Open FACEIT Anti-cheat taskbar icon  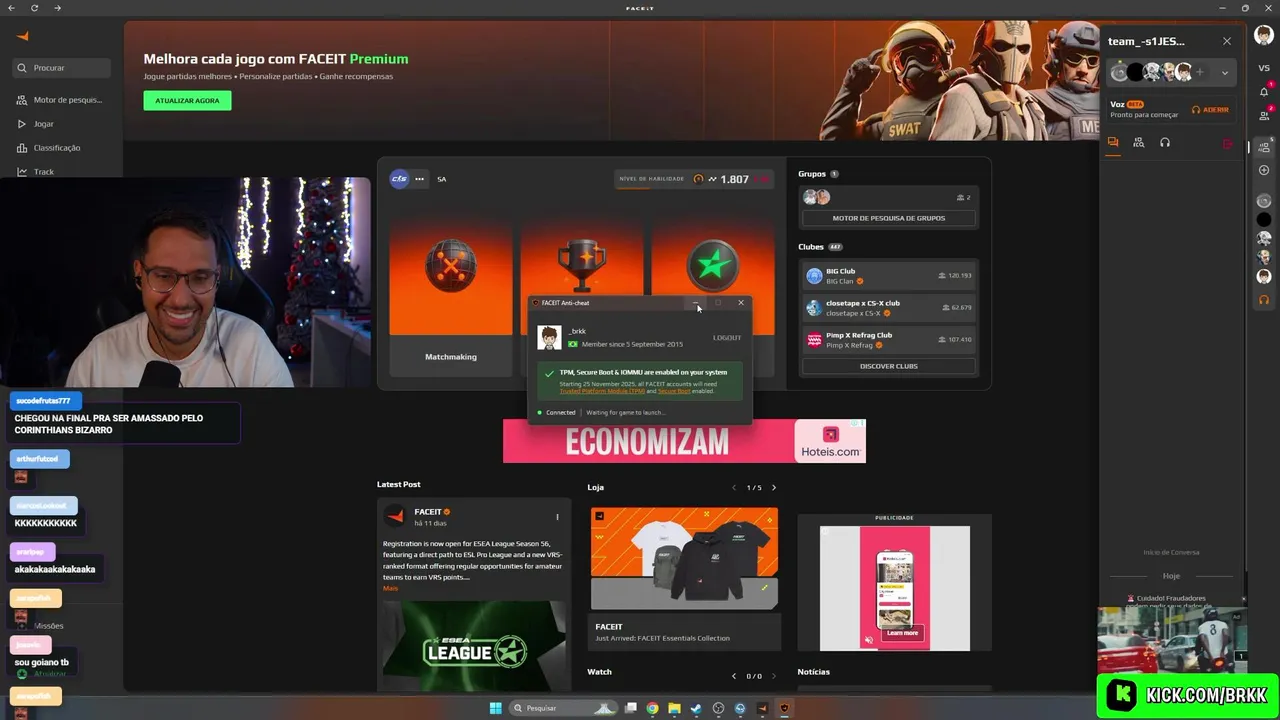click(784, 708)
